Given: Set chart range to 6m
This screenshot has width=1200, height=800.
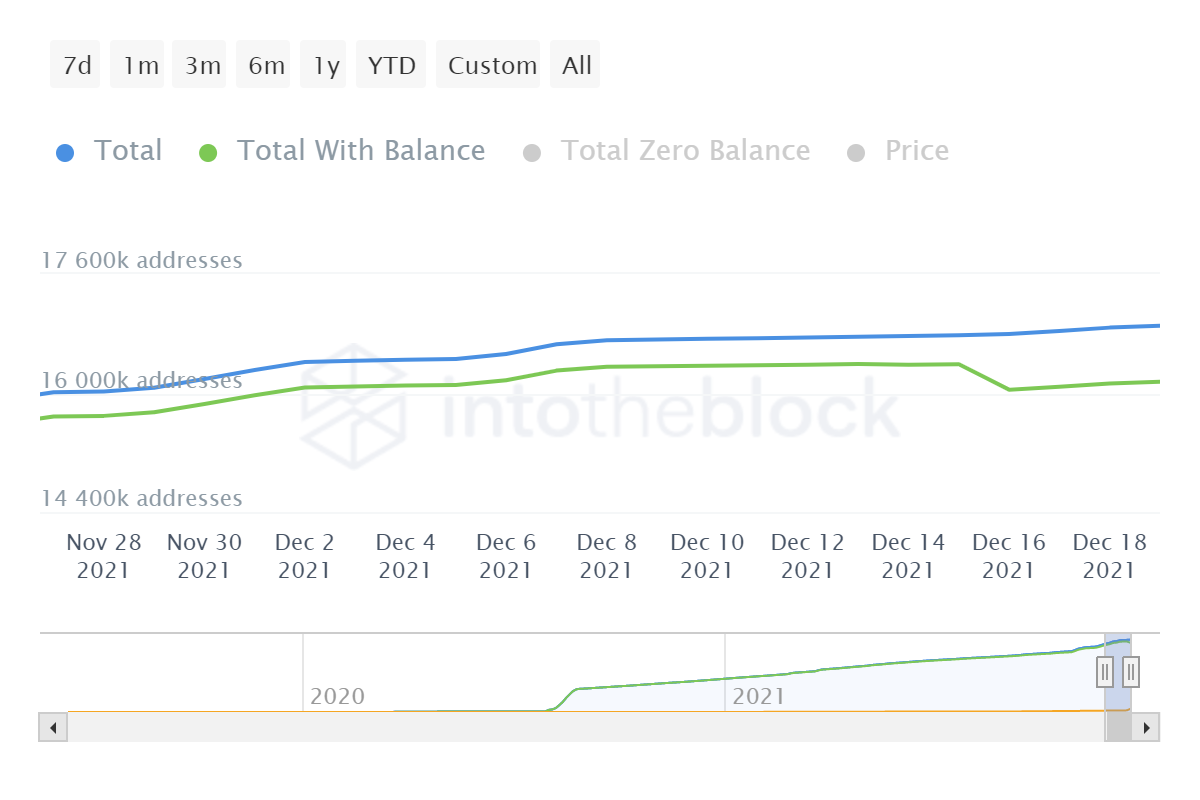Looking at the screenshot, I should [266, 66].
